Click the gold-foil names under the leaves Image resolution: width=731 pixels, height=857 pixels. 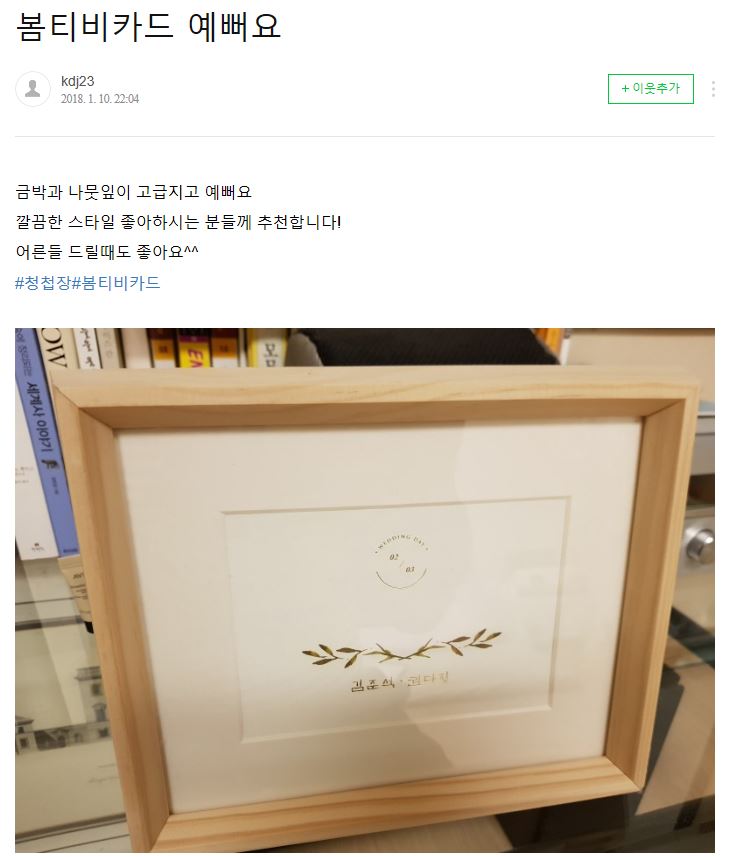click(399, 683)
